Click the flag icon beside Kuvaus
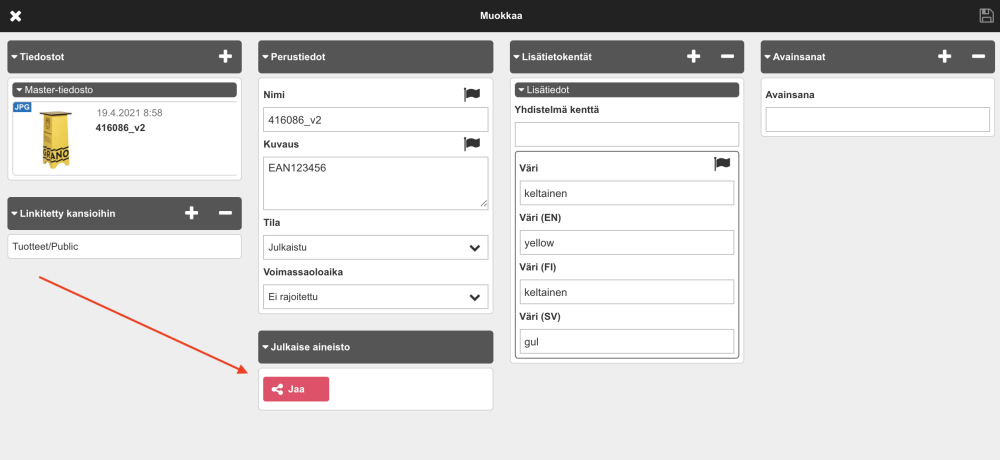The image size is (1000, 460). tap(472, 144)
